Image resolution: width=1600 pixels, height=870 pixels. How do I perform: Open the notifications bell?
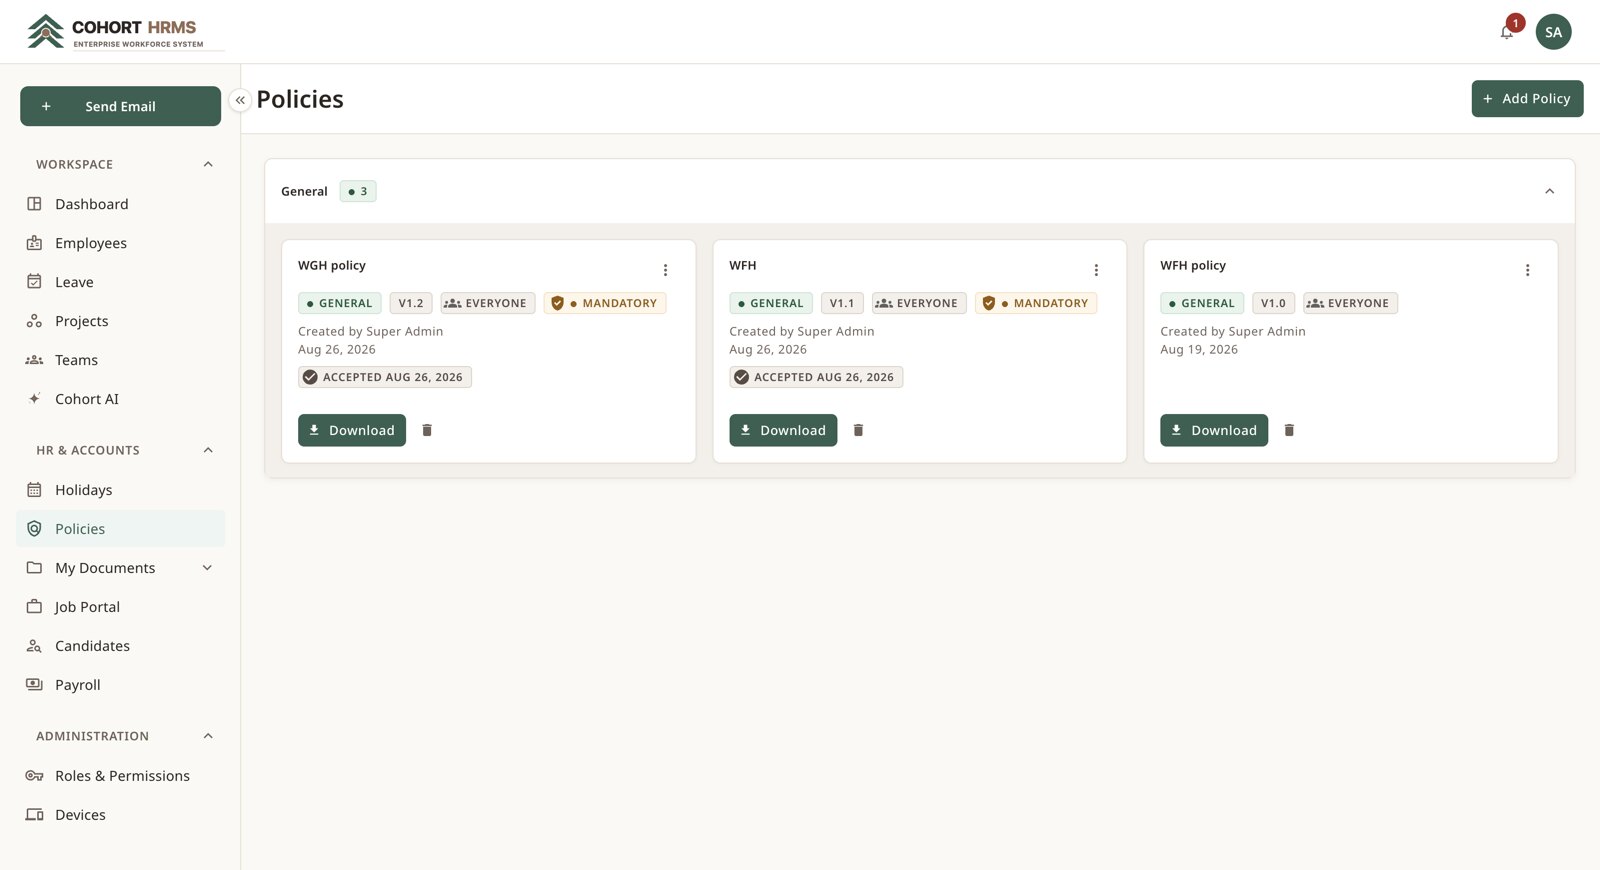1507,32
